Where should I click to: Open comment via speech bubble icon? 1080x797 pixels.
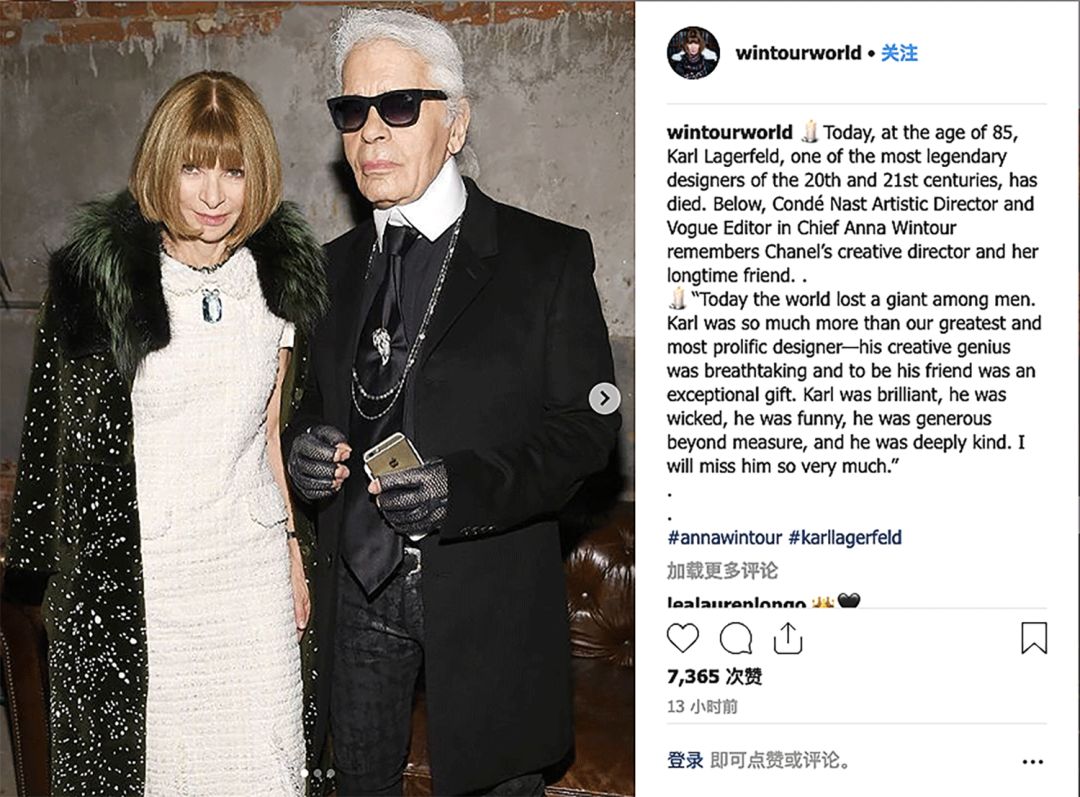(736, 639)
